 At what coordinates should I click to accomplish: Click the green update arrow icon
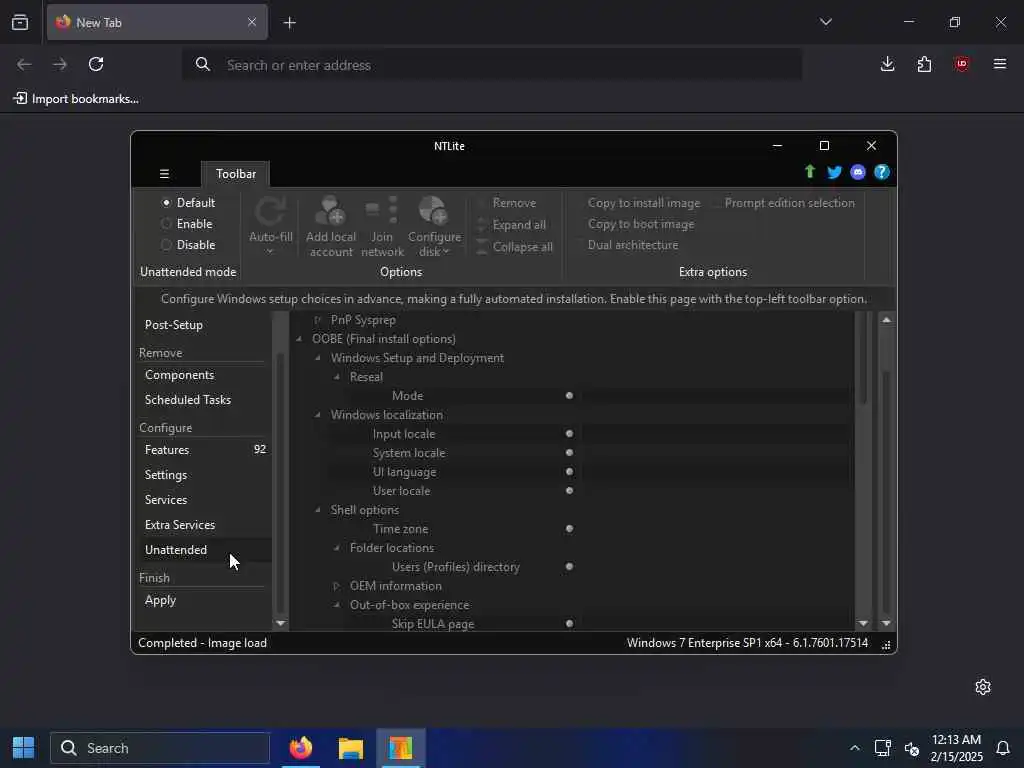[x=810, y=172]
